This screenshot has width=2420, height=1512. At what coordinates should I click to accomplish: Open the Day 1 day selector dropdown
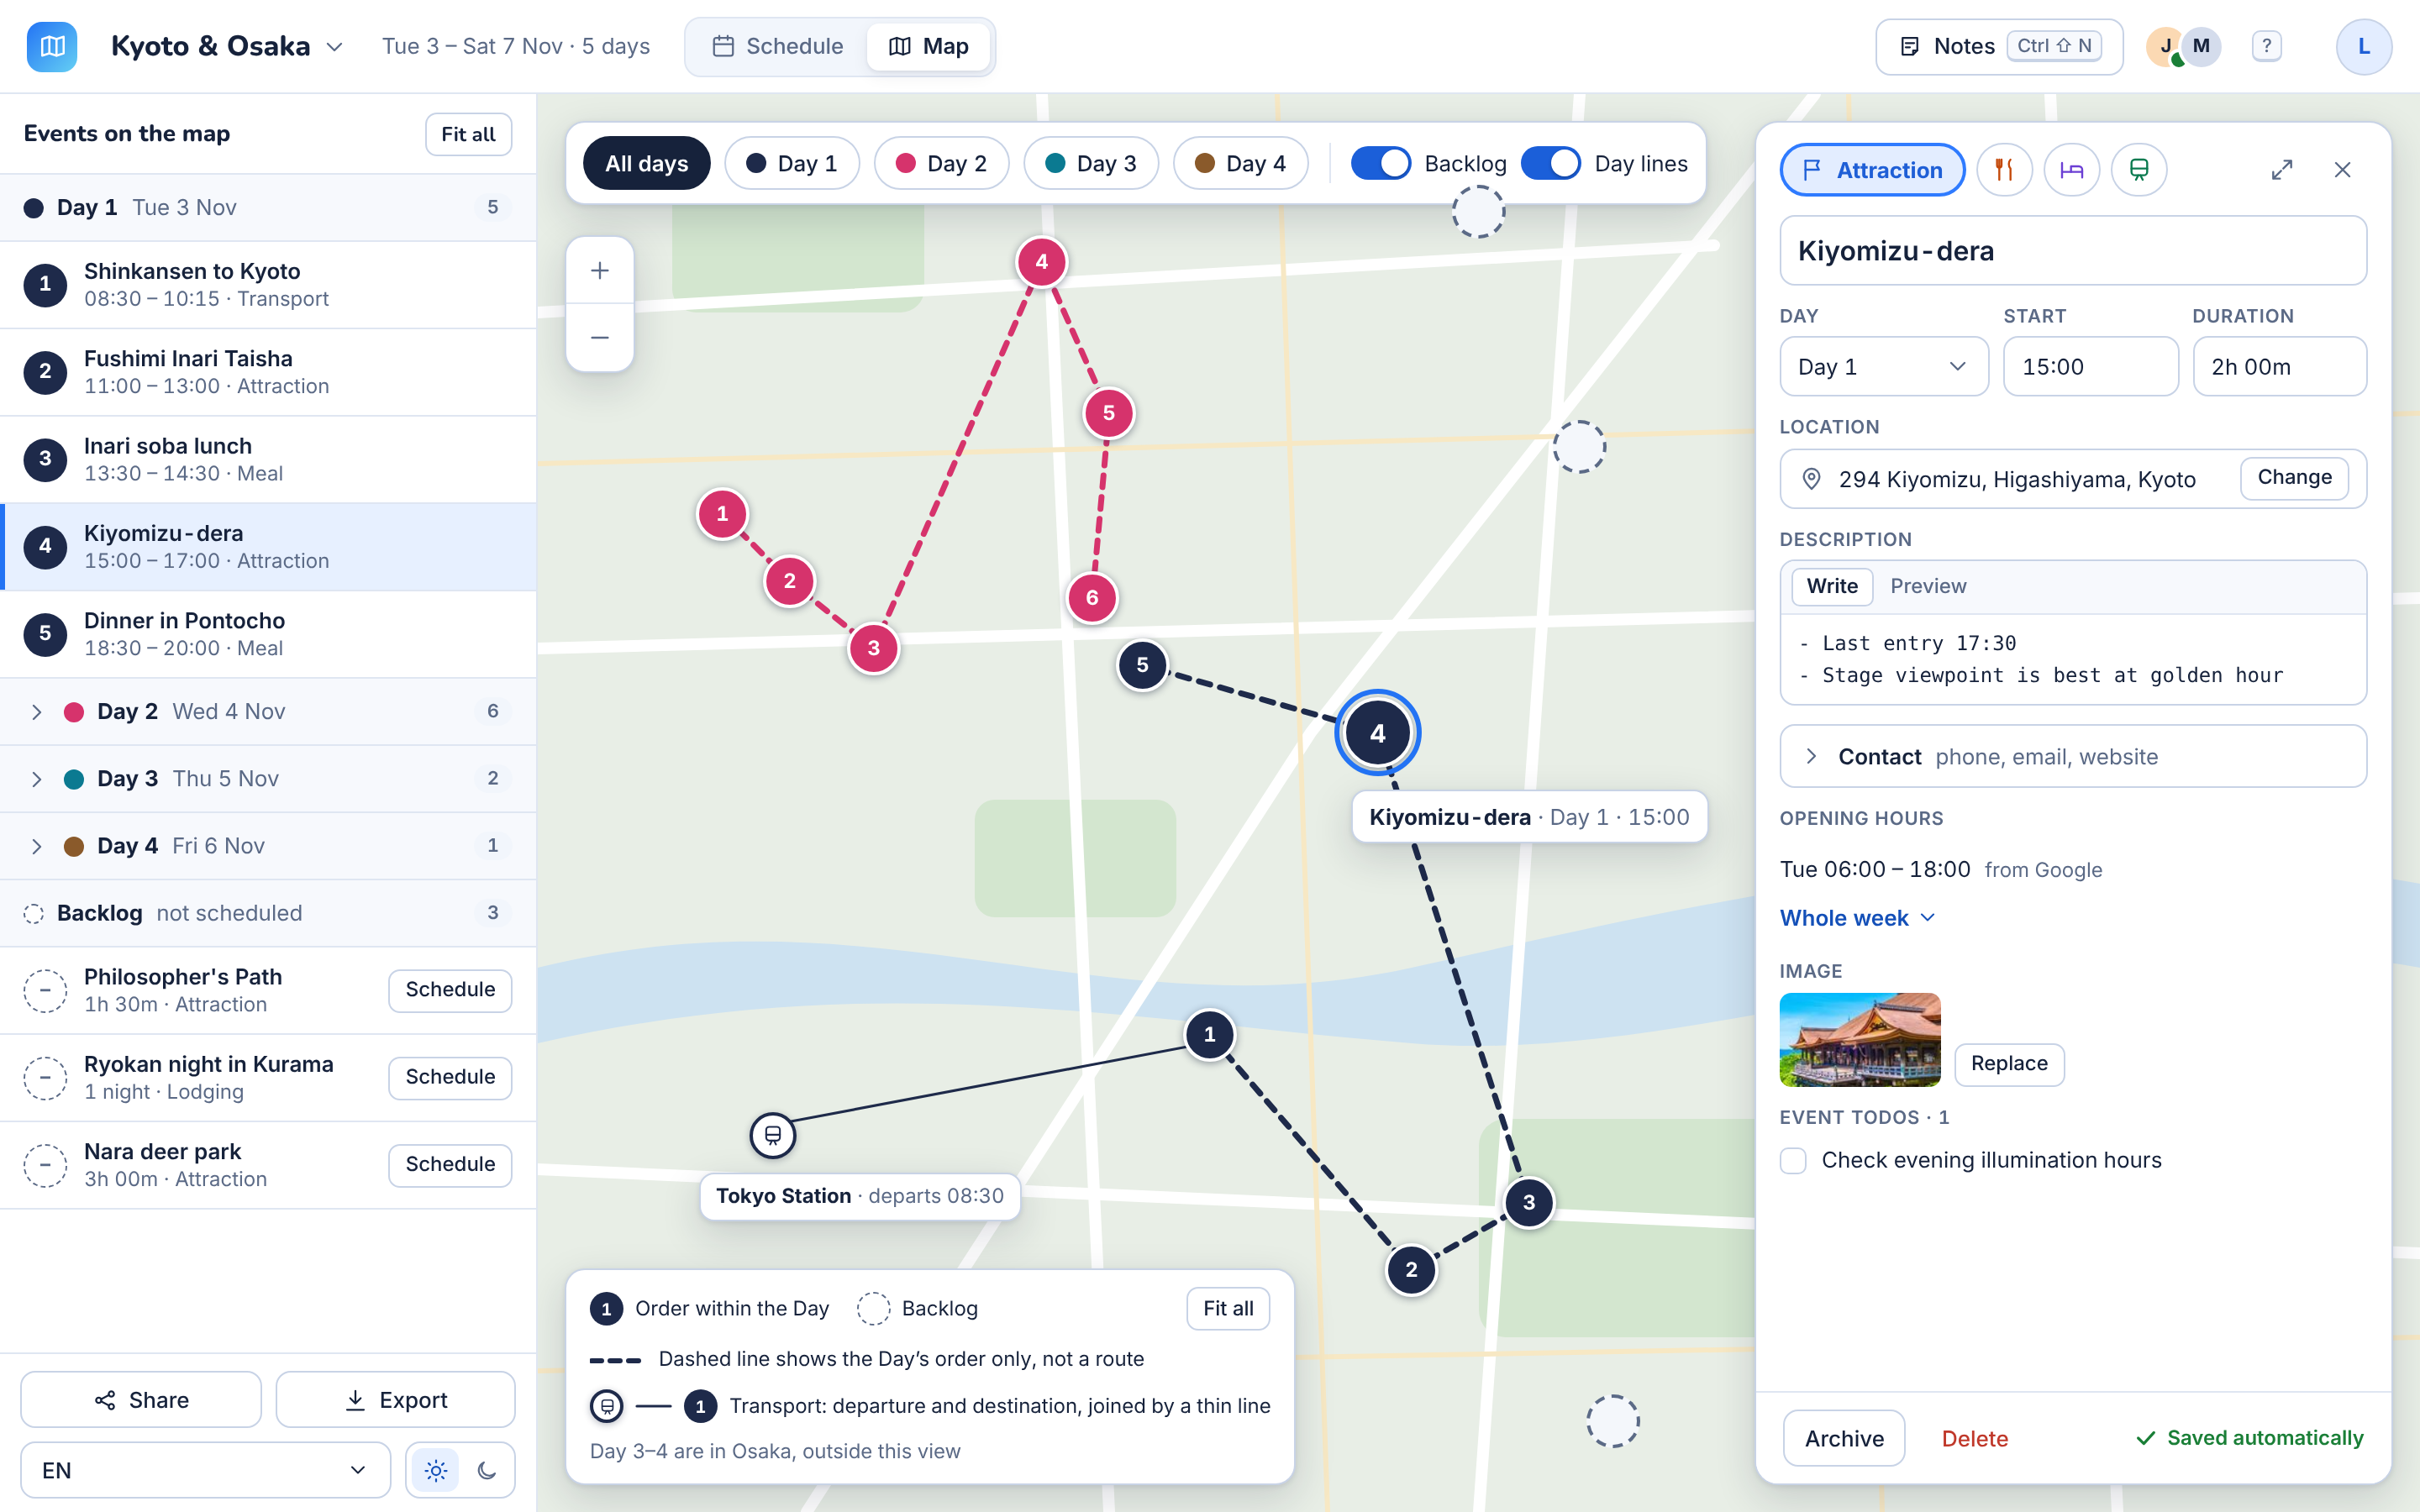click(1884, 367)
